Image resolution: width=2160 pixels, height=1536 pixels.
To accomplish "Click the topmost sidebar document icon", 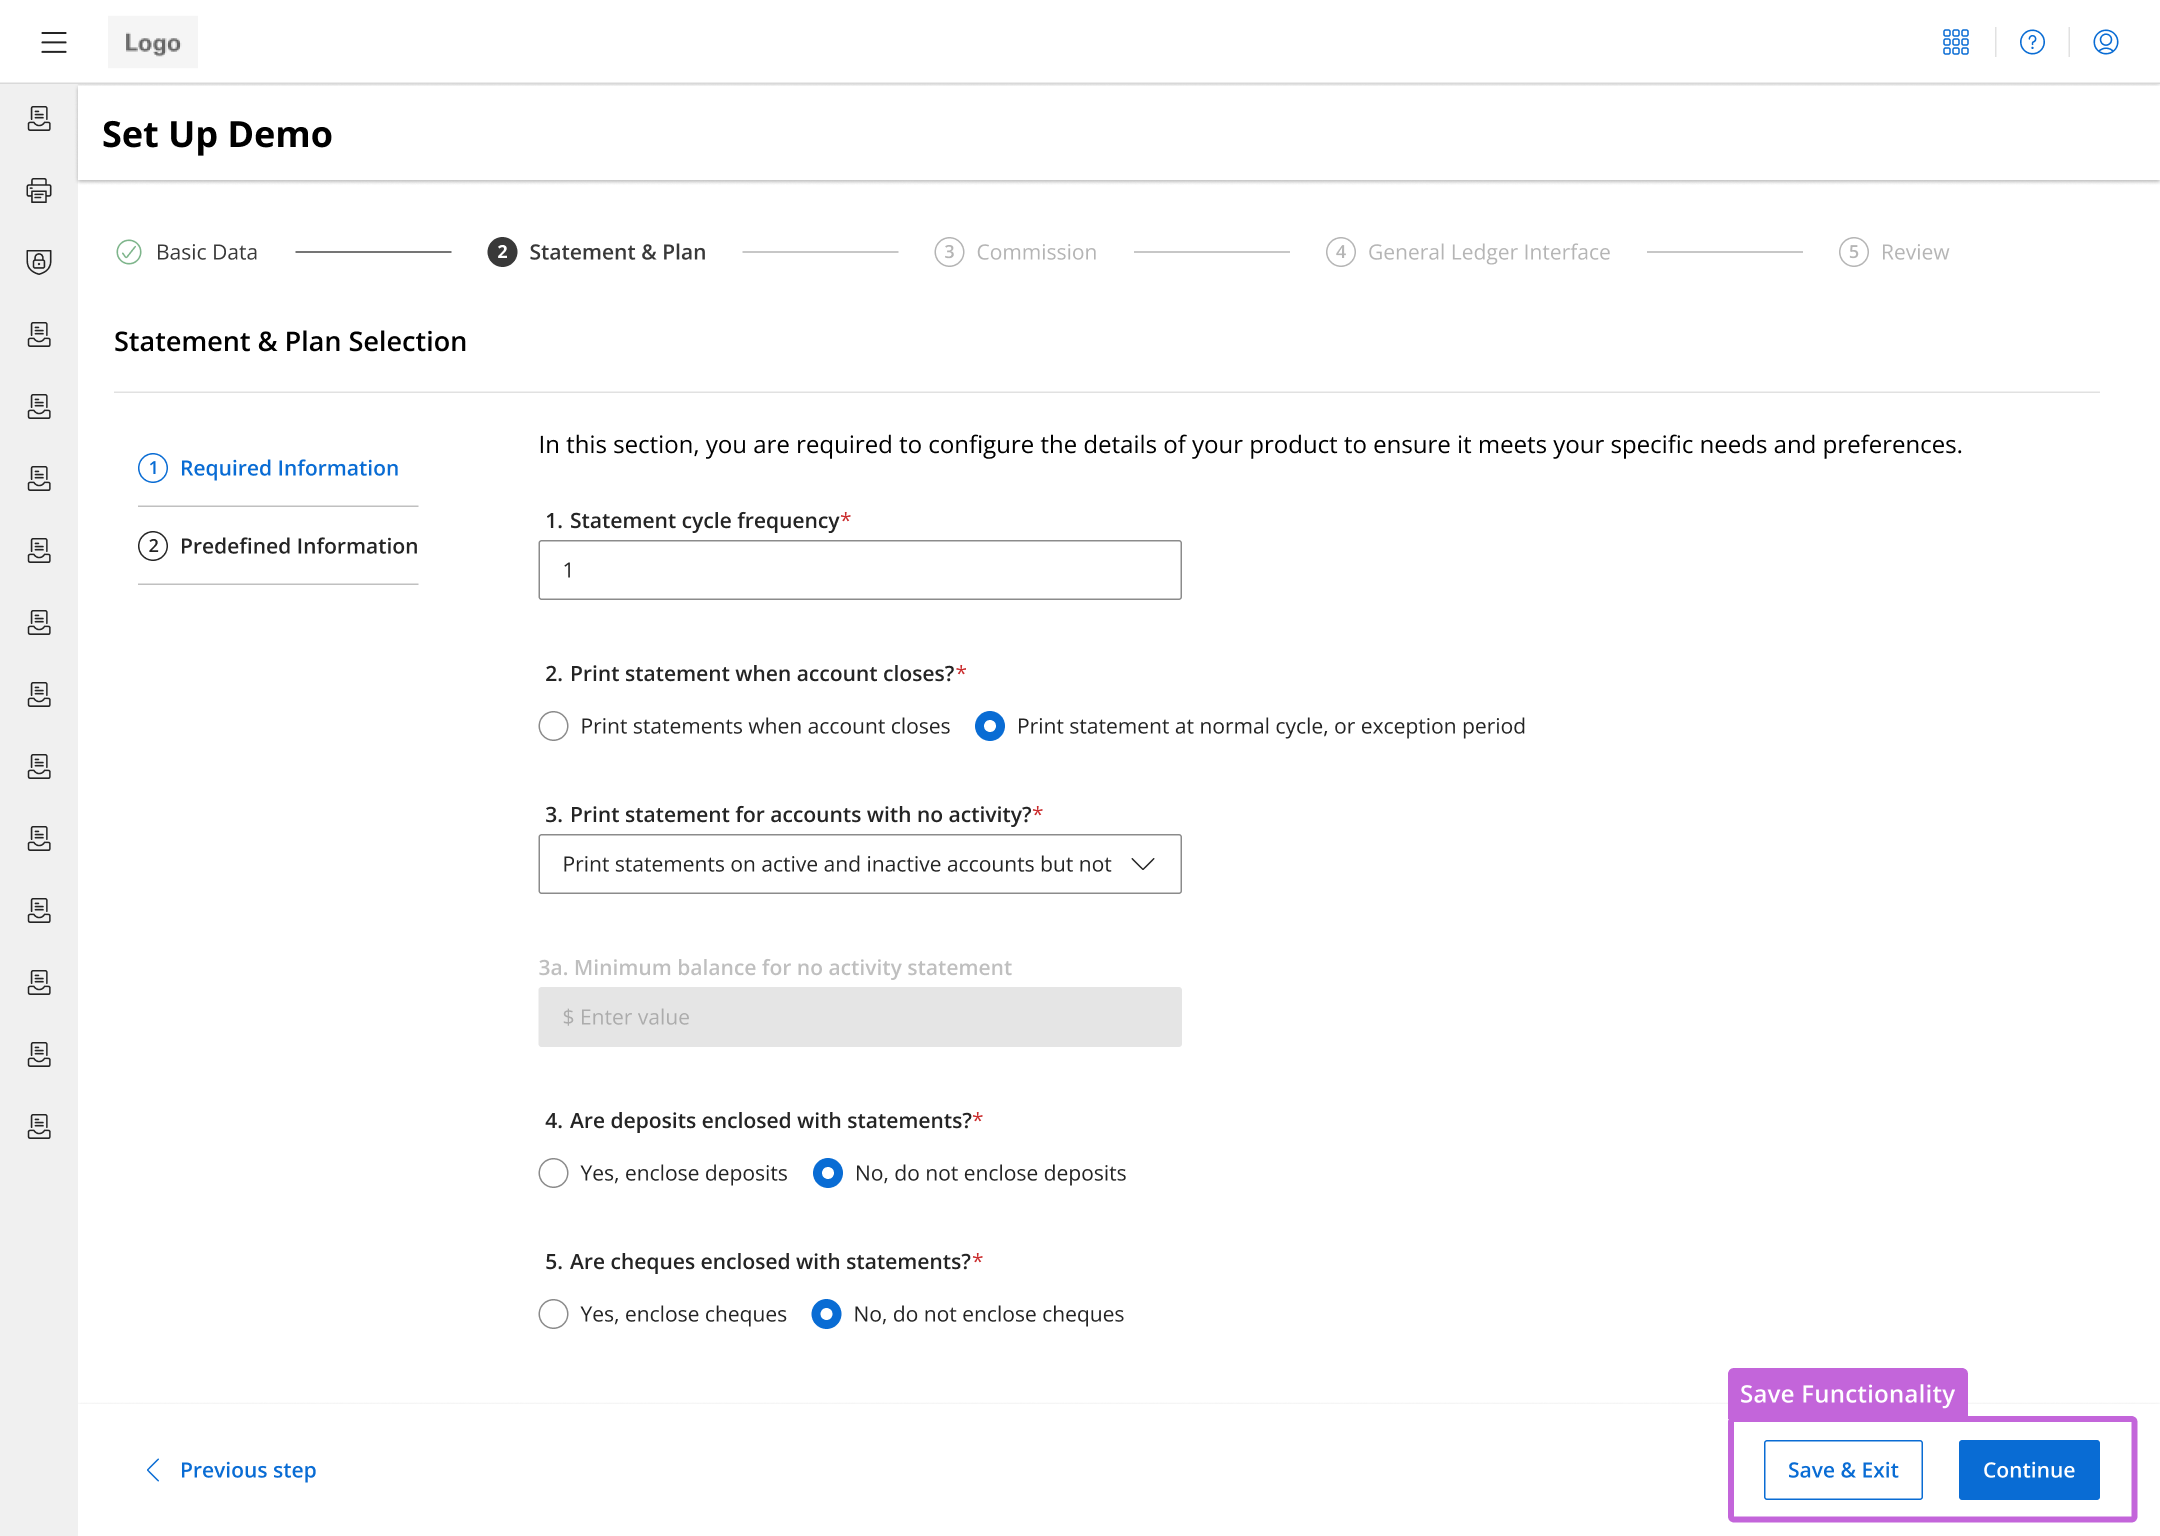I will [39, 118].
